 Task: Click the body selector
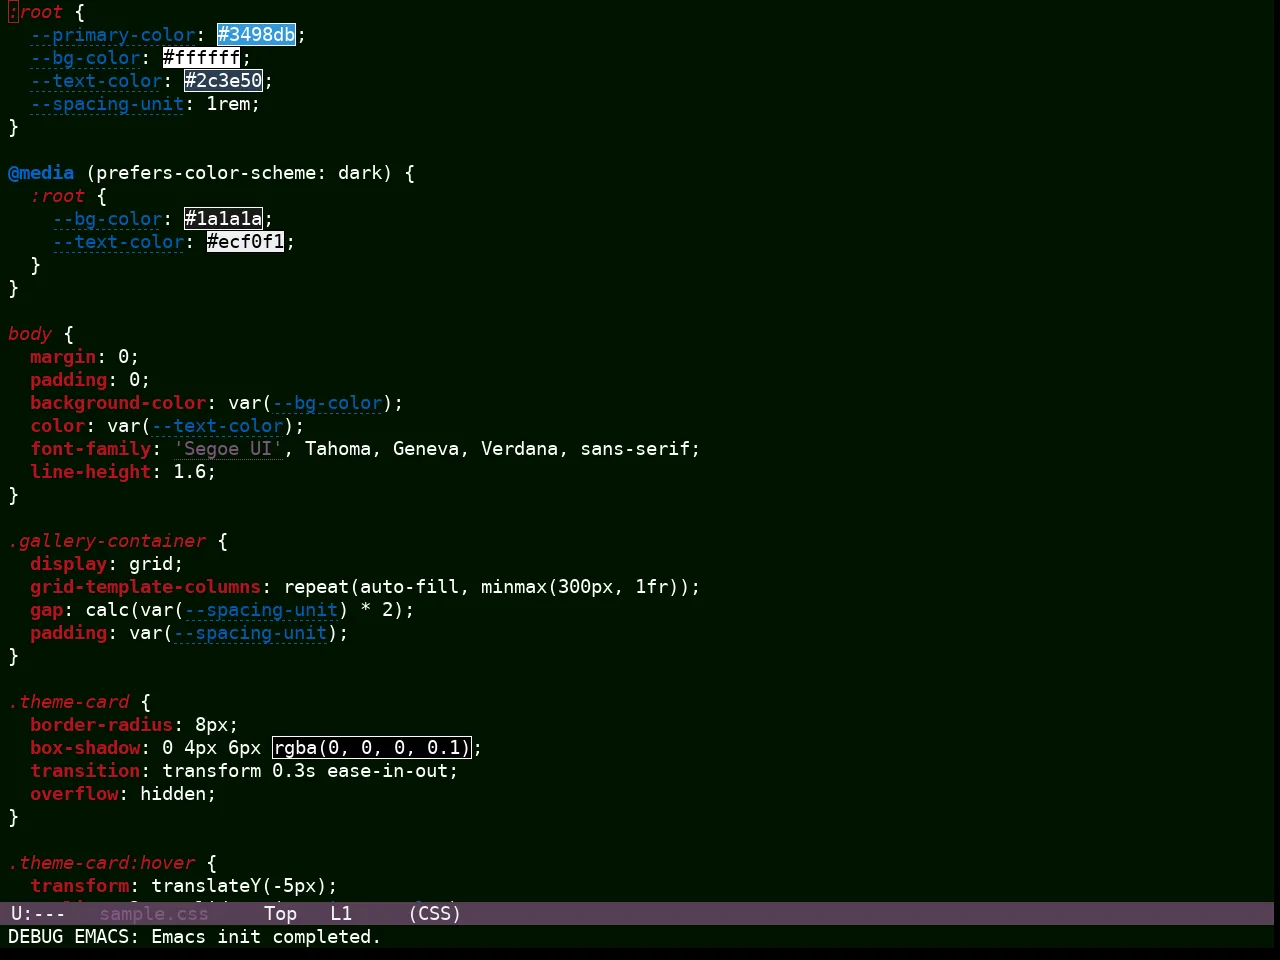click(x=30, y=334)
